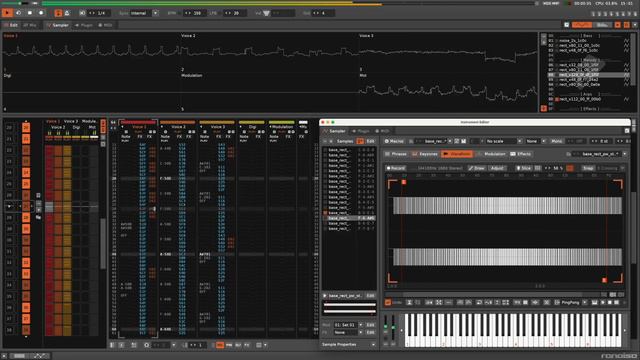Open the Phrases section
Image resolution: width=640 pixels, height=360 pixels.
(x=396, y=154)
